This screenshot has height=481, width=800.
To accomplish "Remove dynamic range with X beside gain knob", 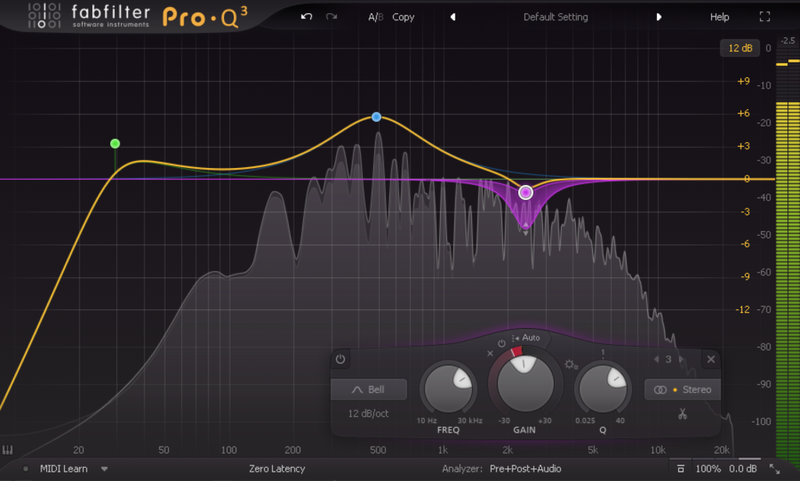I will point(490,353).
